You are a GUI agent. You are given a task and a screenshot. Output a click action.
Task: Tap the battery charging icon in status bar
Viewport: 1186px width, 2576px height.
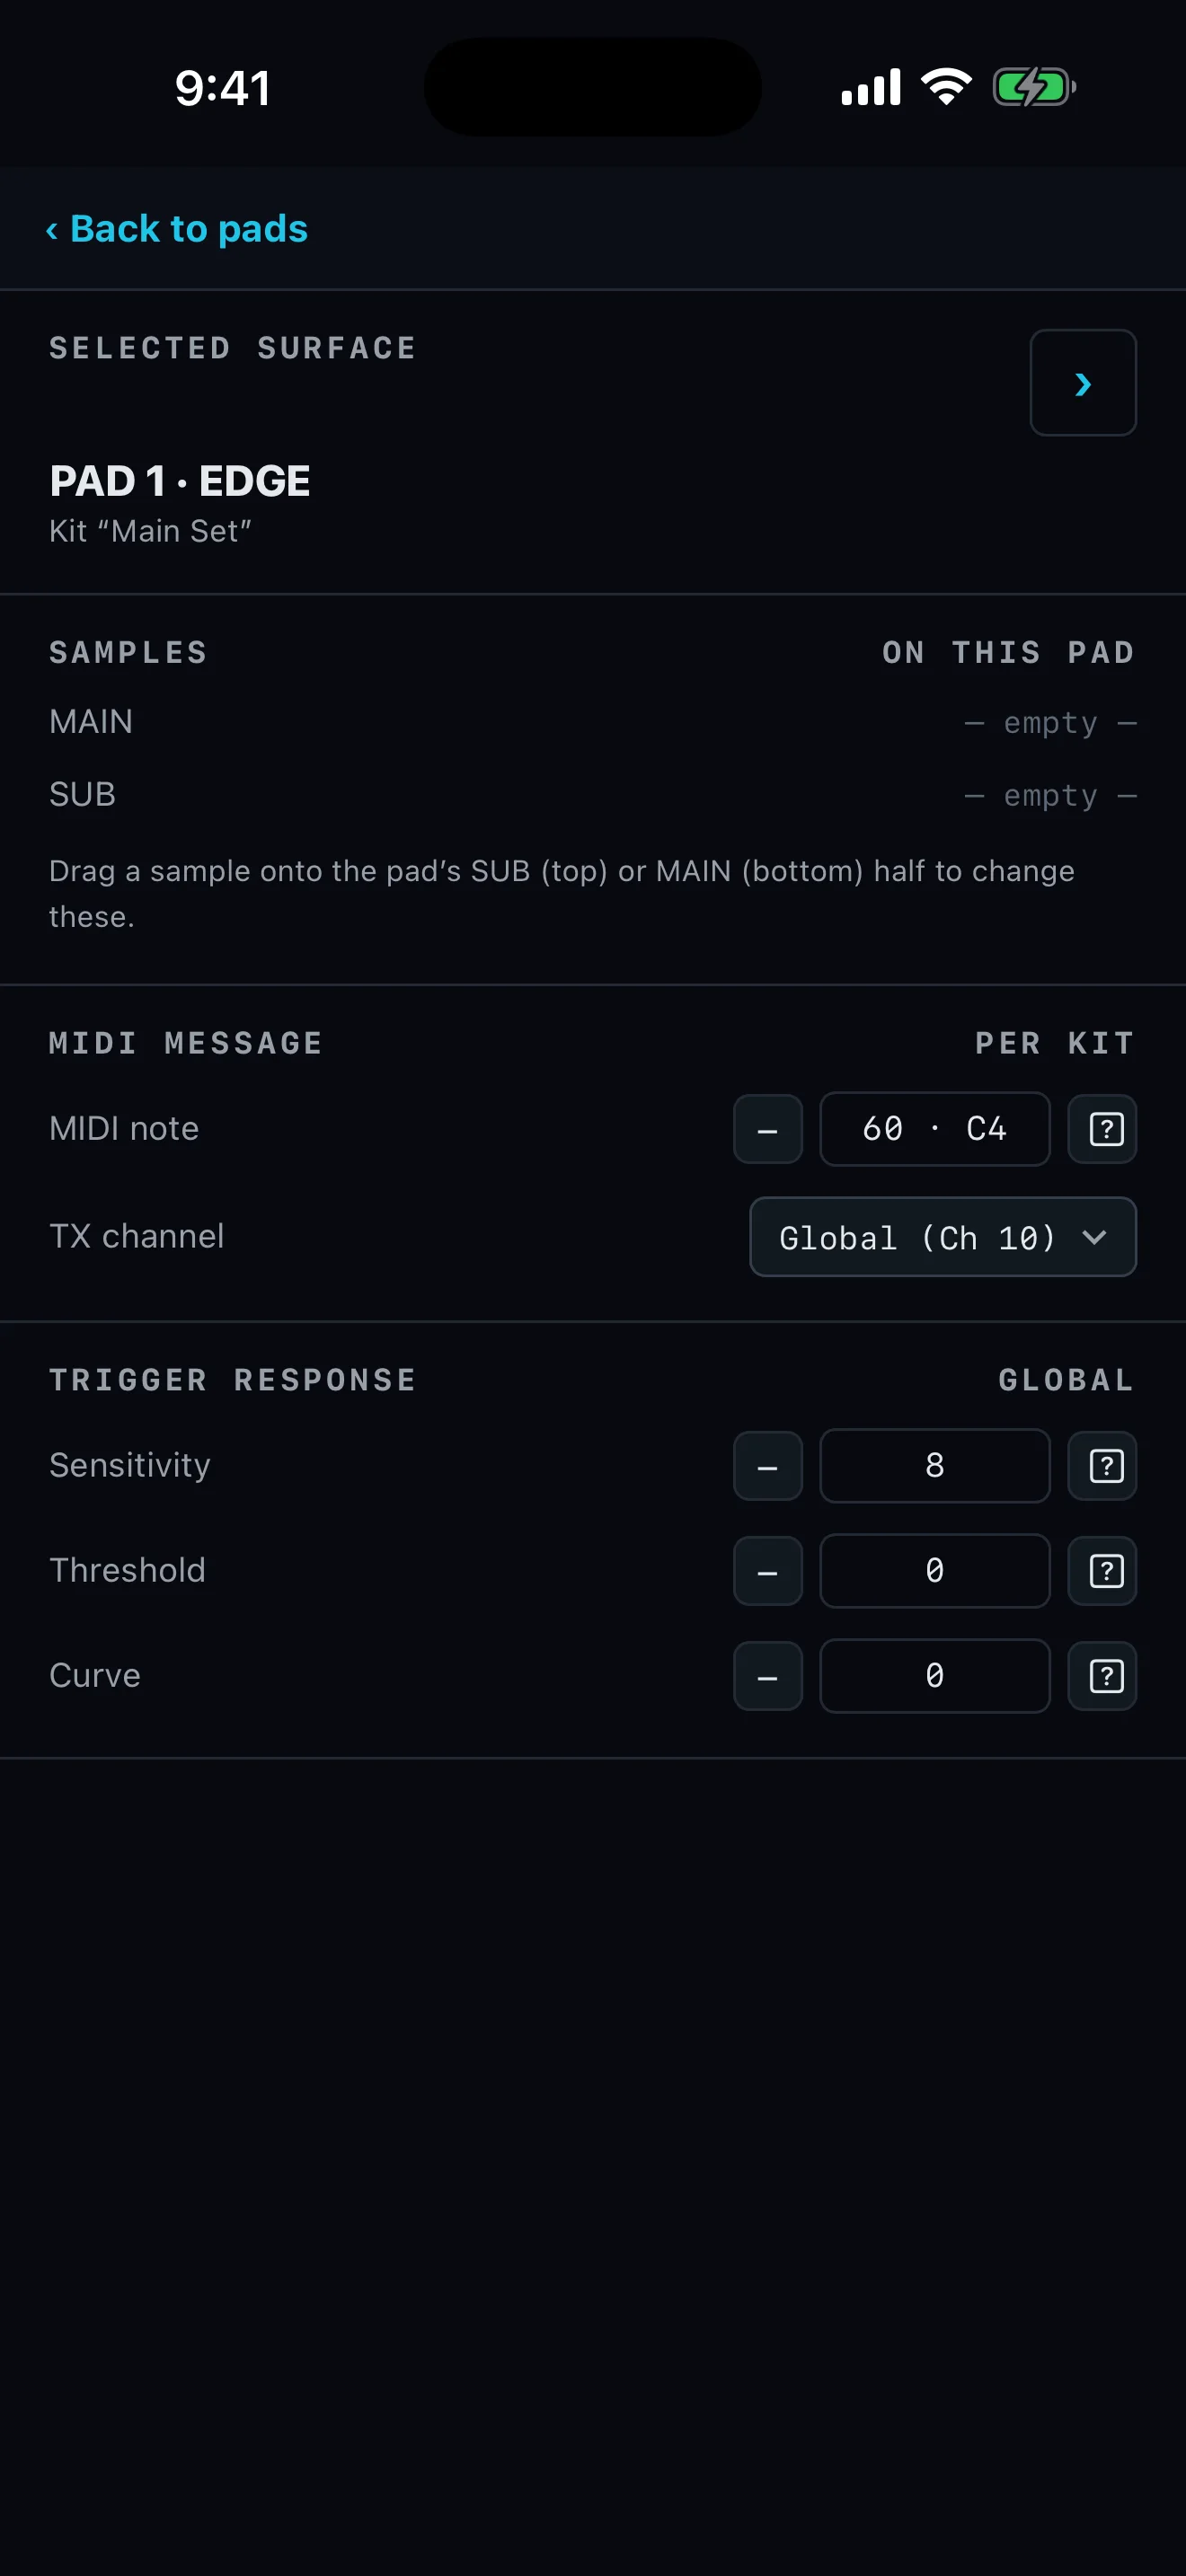click(x=1034, y=87)
